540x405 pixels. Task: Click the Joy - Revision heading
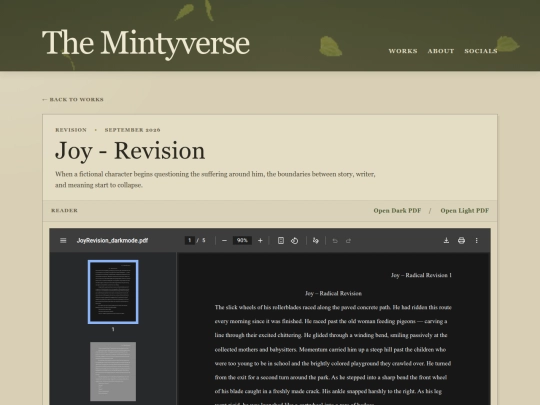[x=130, y=151]
